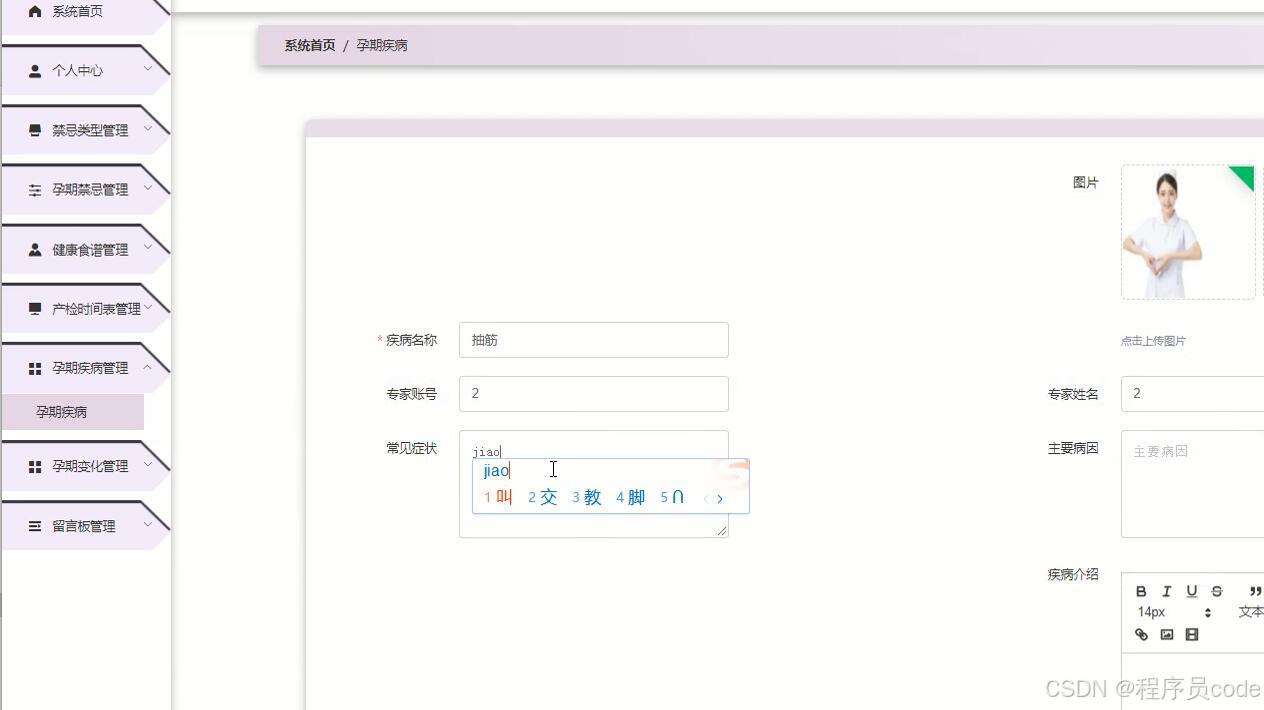Click the icon beside 健康食谱管理
The width and height of the screenshot is (1264, 710).
[36, 249]
